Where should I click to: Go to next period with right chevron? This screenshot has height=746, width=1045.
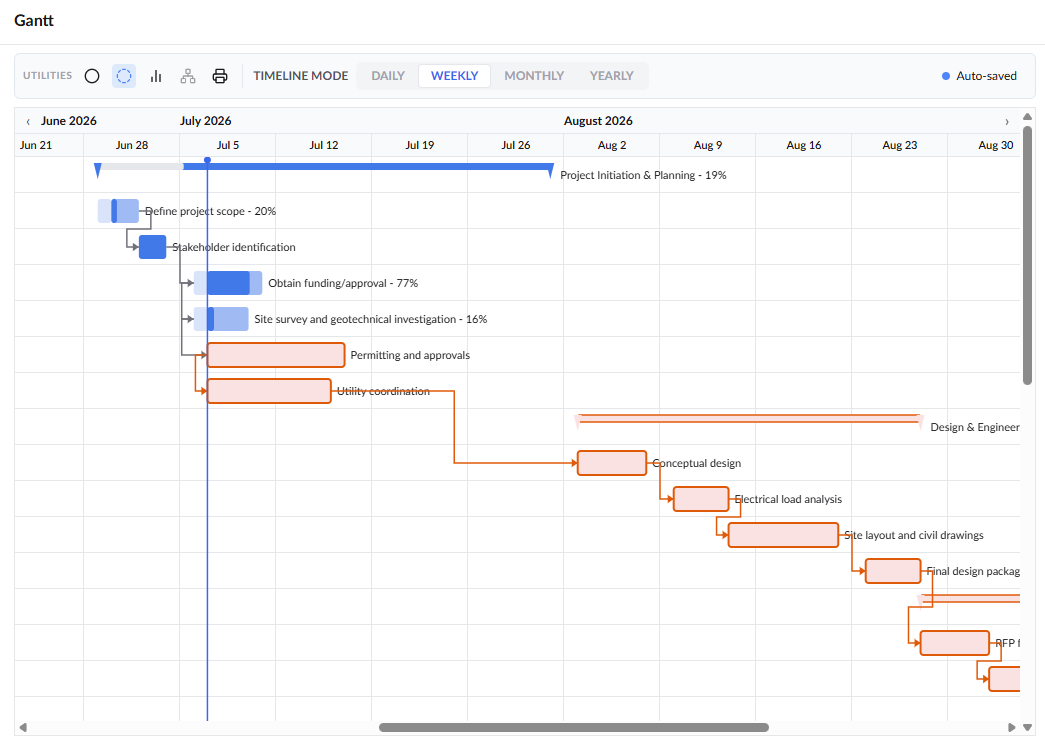click(x=1007, y=121)
